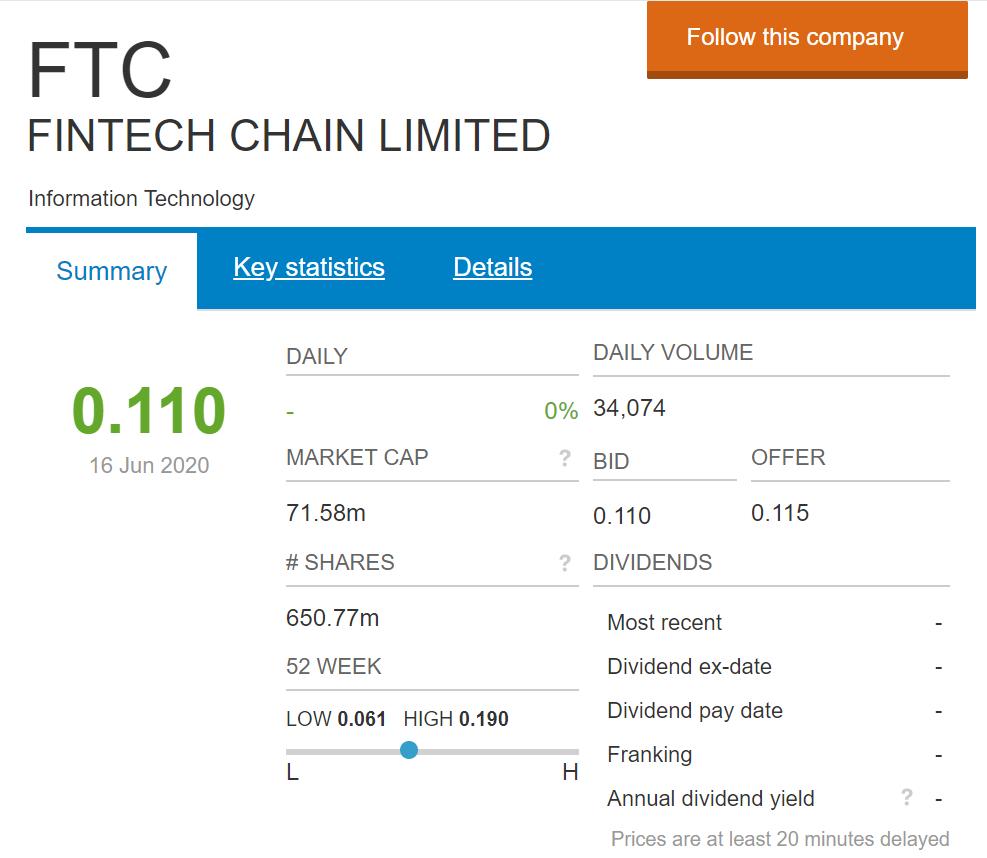
Task: Click the offer price 0.115
Action: (780, 513)
